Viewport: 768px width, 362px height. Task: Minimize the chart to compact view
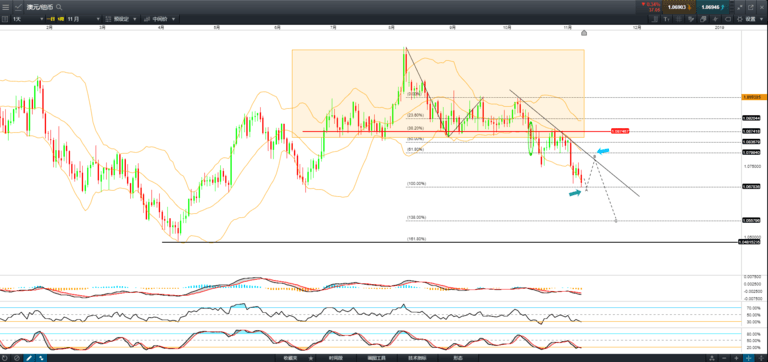pyautogui.click(x=740, y=7)
